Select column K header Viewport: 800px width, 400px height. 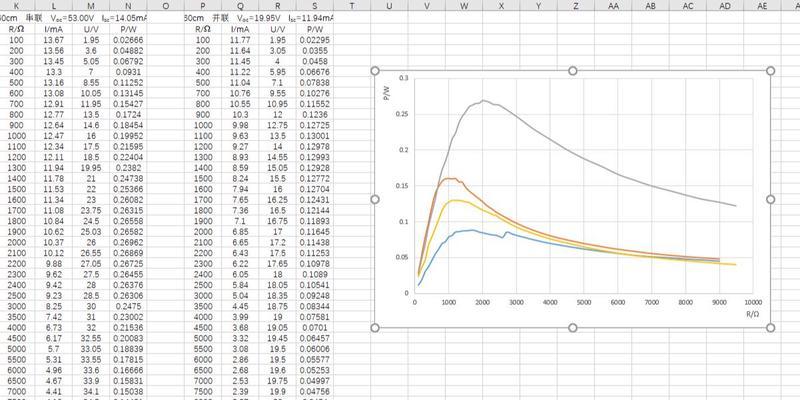[16, 6]
